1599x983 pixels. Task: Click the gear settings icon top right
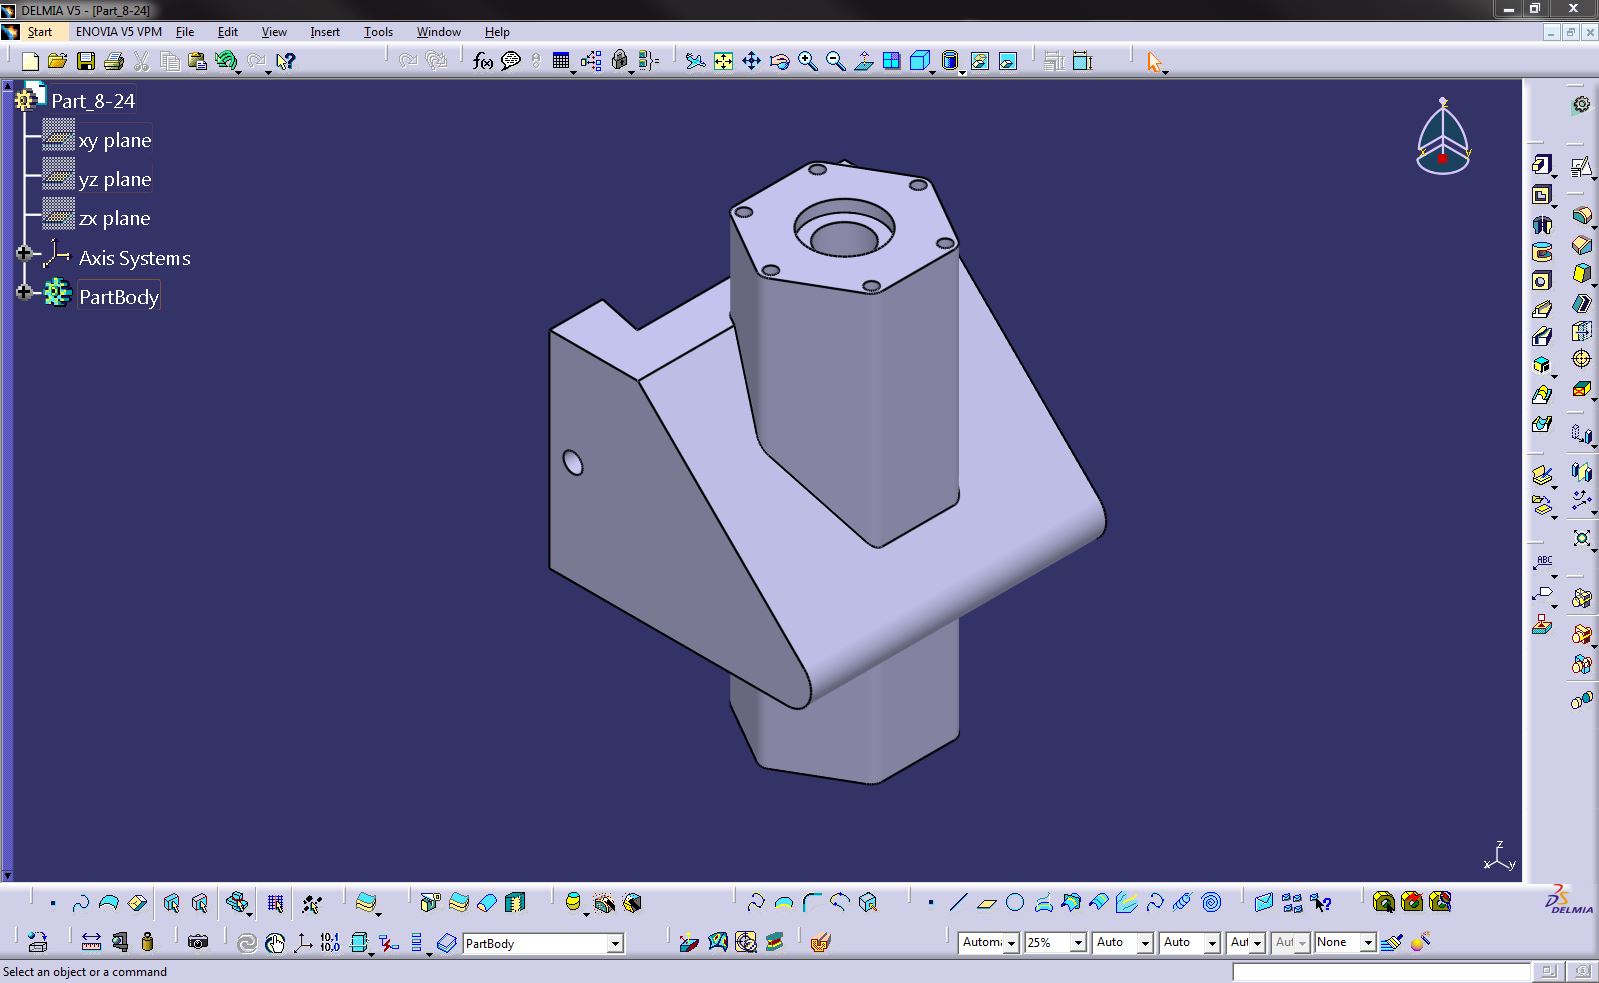1581,104
